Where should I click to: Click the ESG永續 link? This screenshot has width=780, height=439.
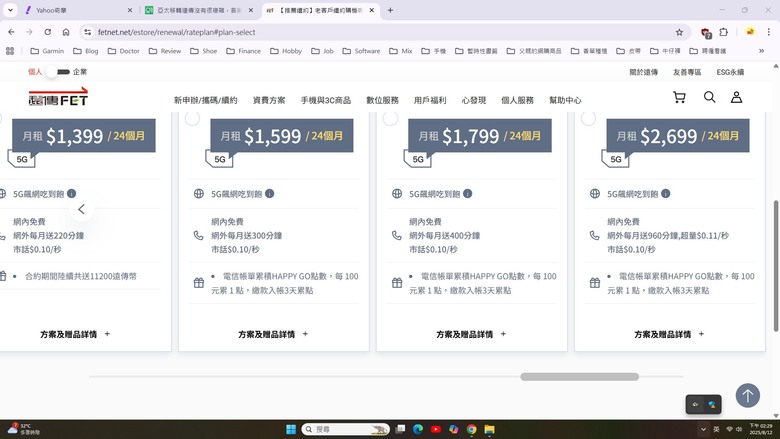[x=730, y=72]
